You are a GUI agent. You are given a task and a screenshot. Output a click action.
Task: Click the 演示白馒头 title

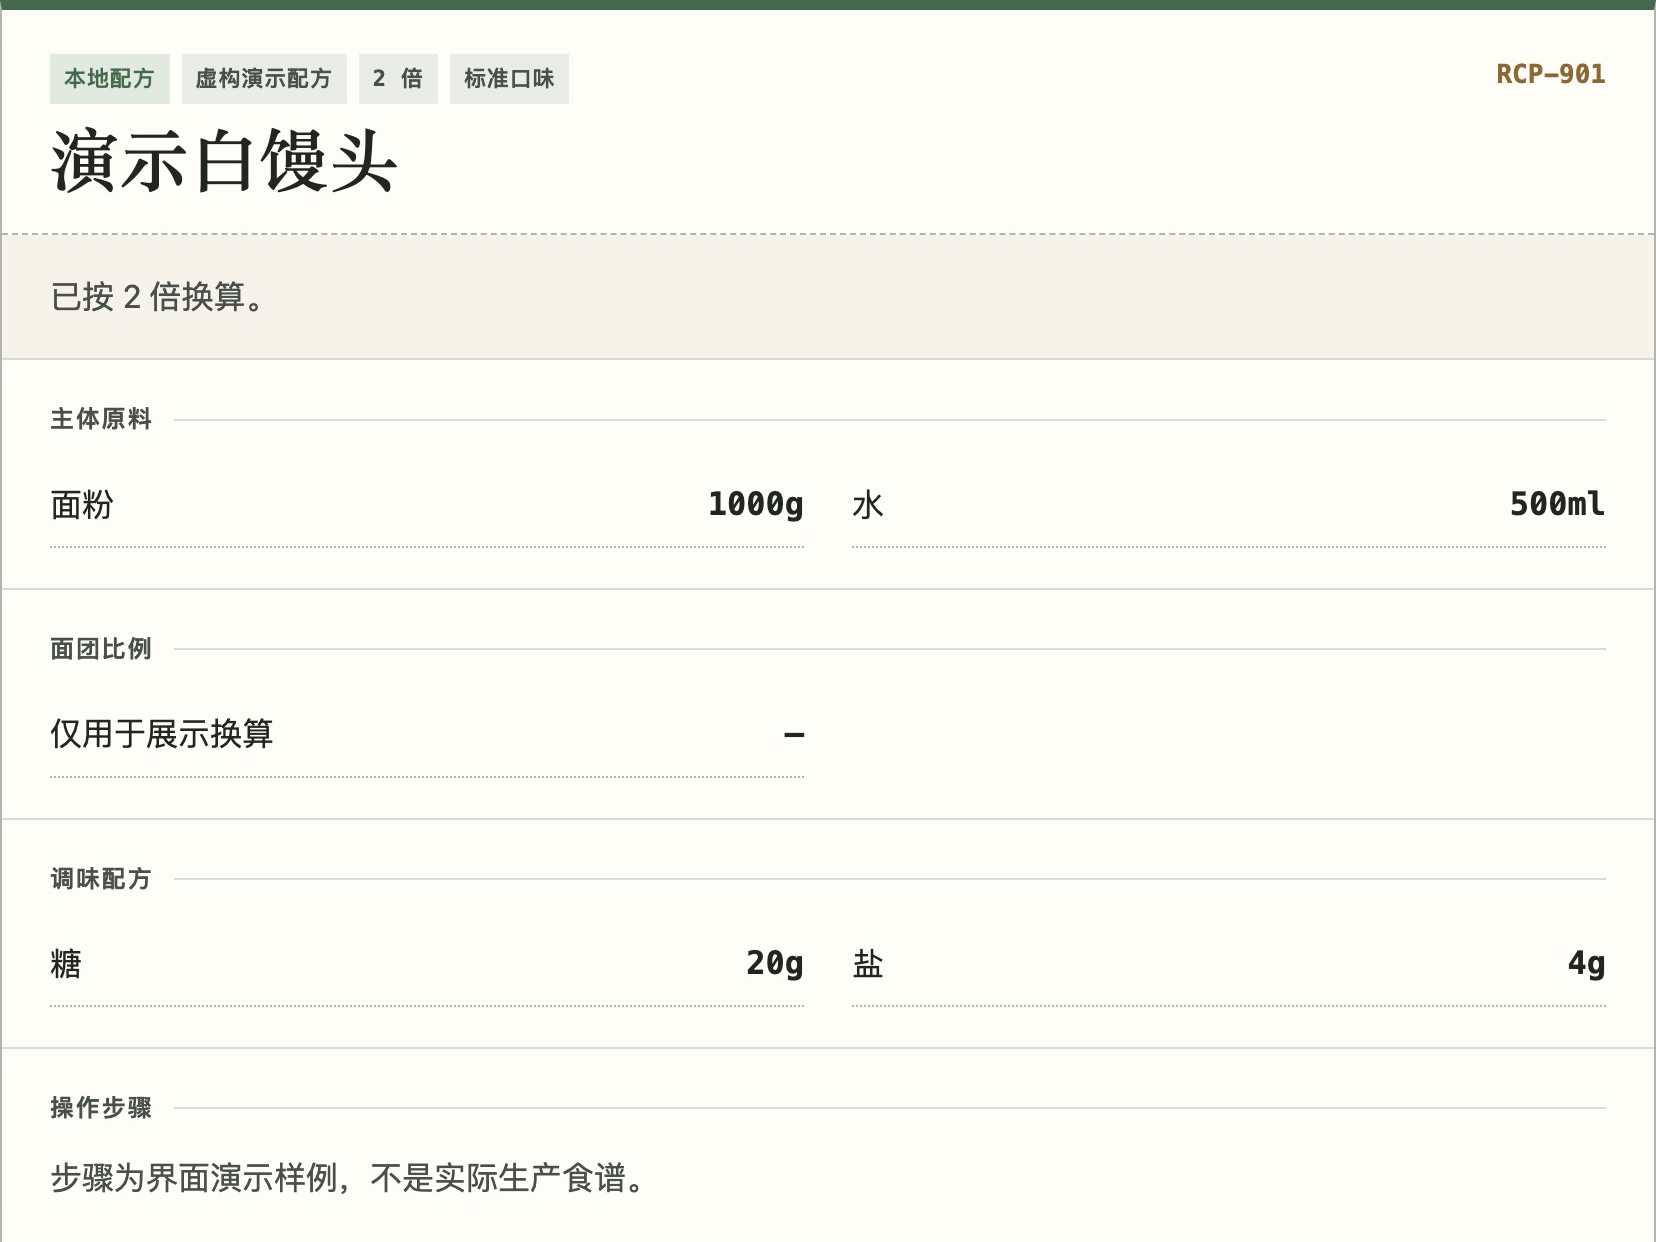point(224,162)
